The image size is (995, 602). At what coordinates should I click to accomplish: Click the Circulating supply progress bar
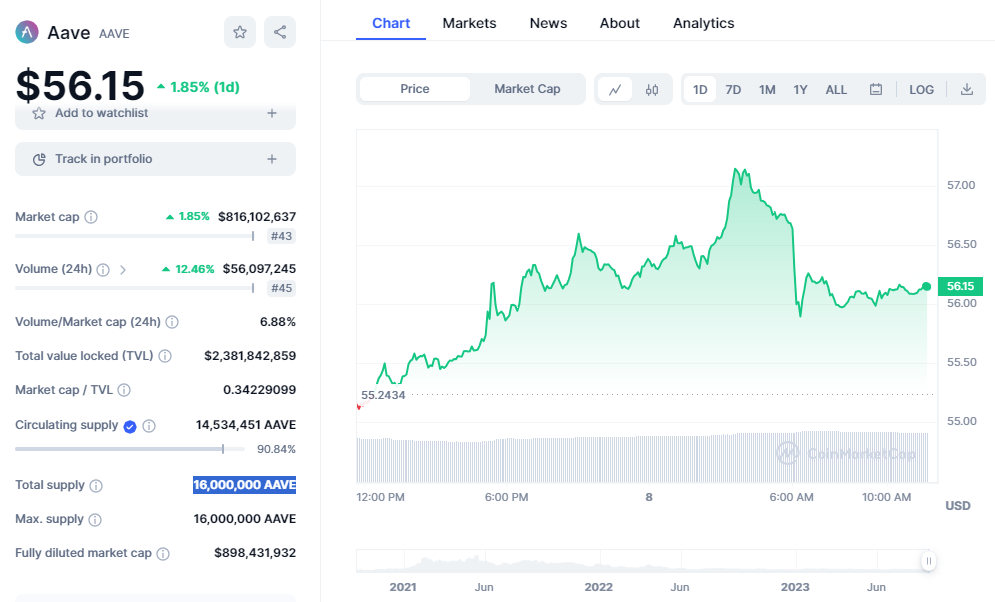[x=130, y=449]
